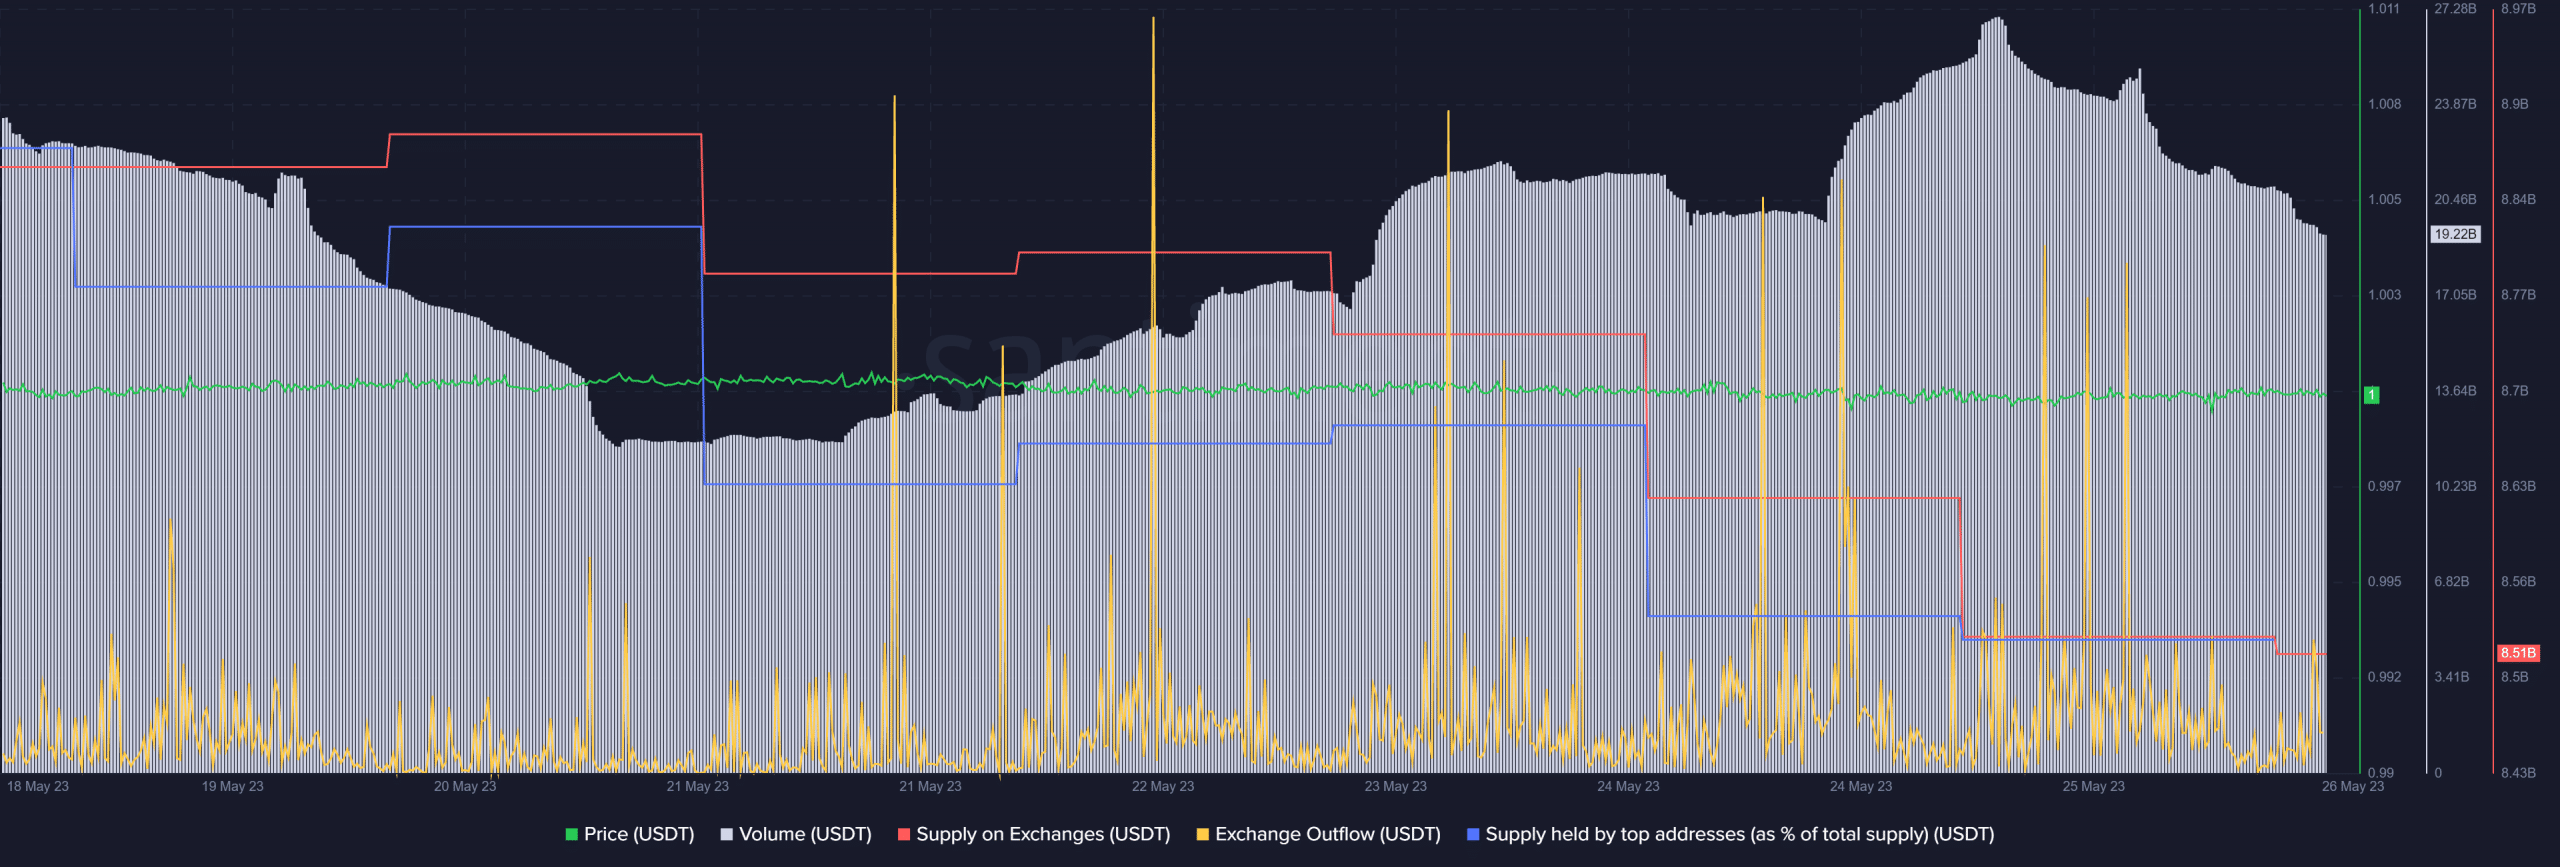Click the 1.011 price axis label

[2385, 9]
